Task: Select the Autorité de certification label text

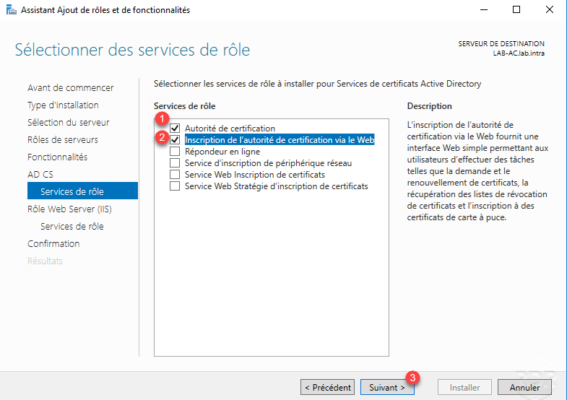Action: pos(230,128)
